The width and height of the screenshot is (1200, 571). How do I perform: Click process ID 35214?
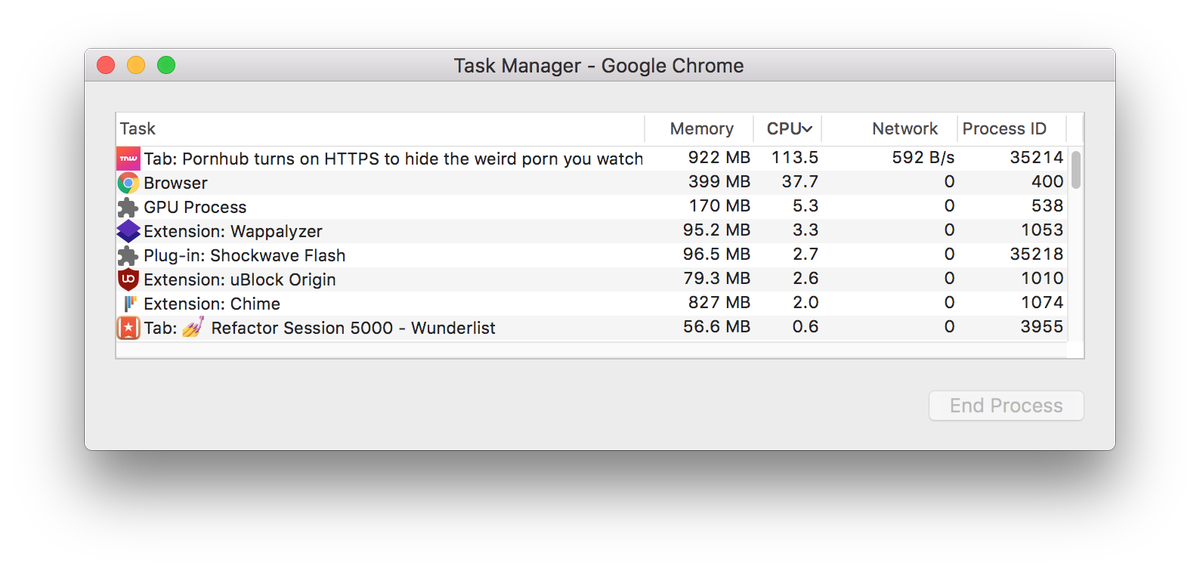point(1036,158)
